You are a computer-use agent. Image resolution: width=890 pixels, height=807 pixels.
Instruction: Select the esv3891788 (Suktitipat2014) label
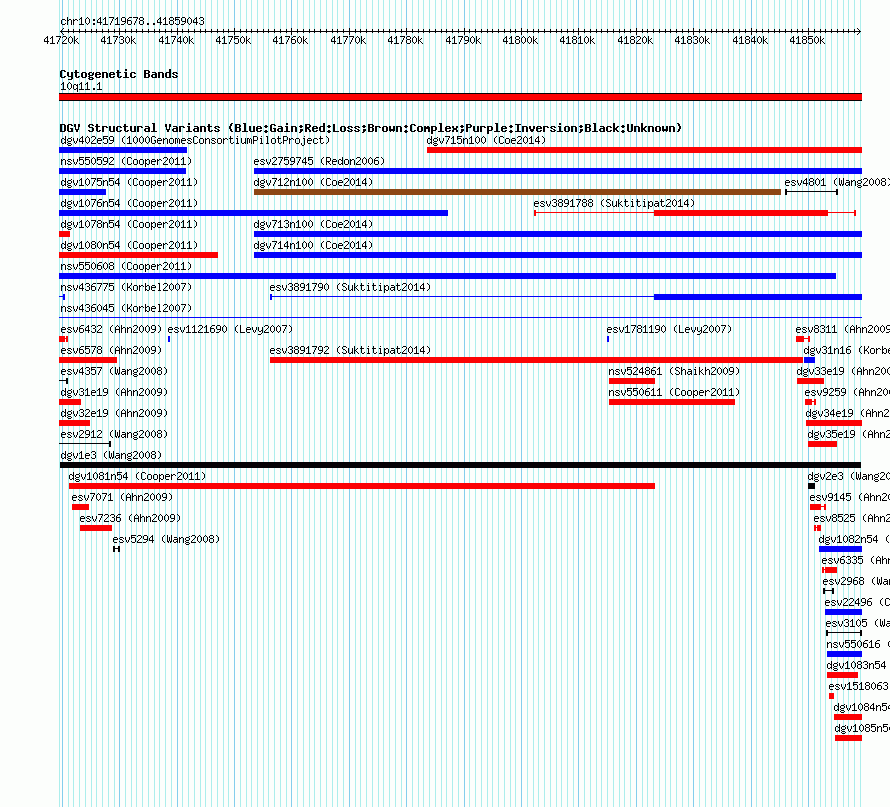614,203
